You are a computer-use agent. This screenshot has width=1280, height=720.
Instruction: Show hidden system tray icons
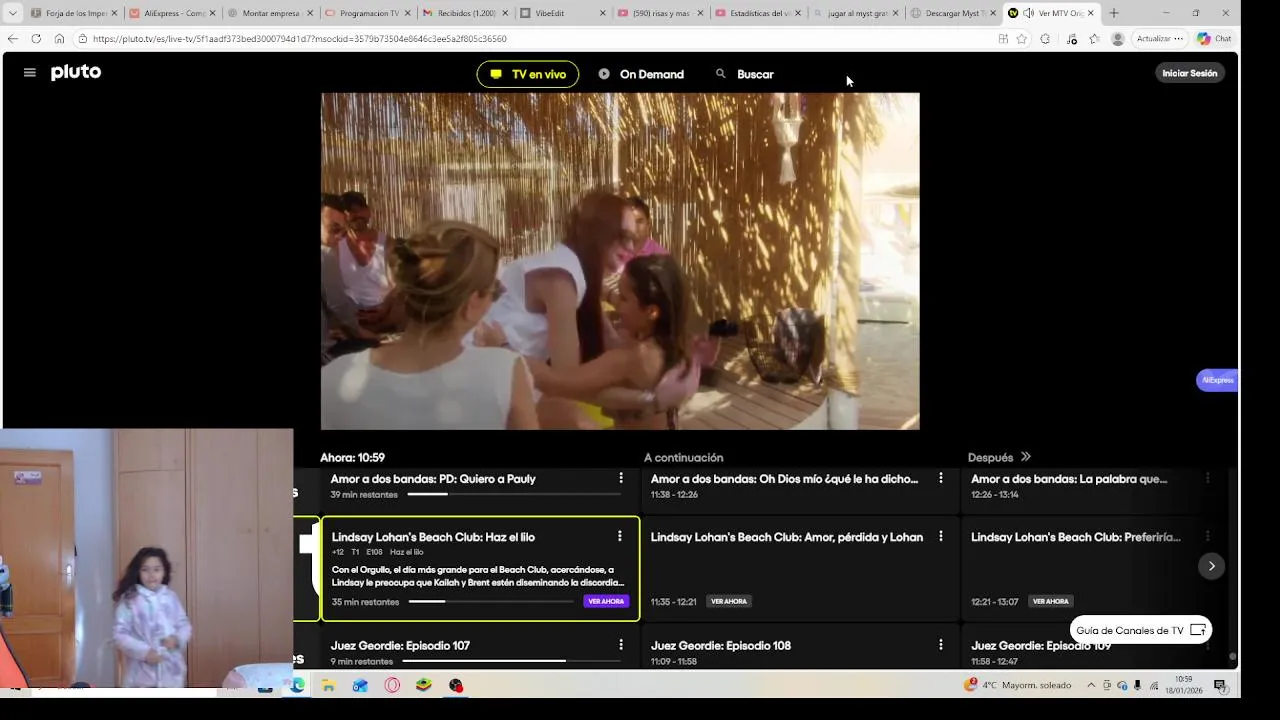coord(1091,685)
